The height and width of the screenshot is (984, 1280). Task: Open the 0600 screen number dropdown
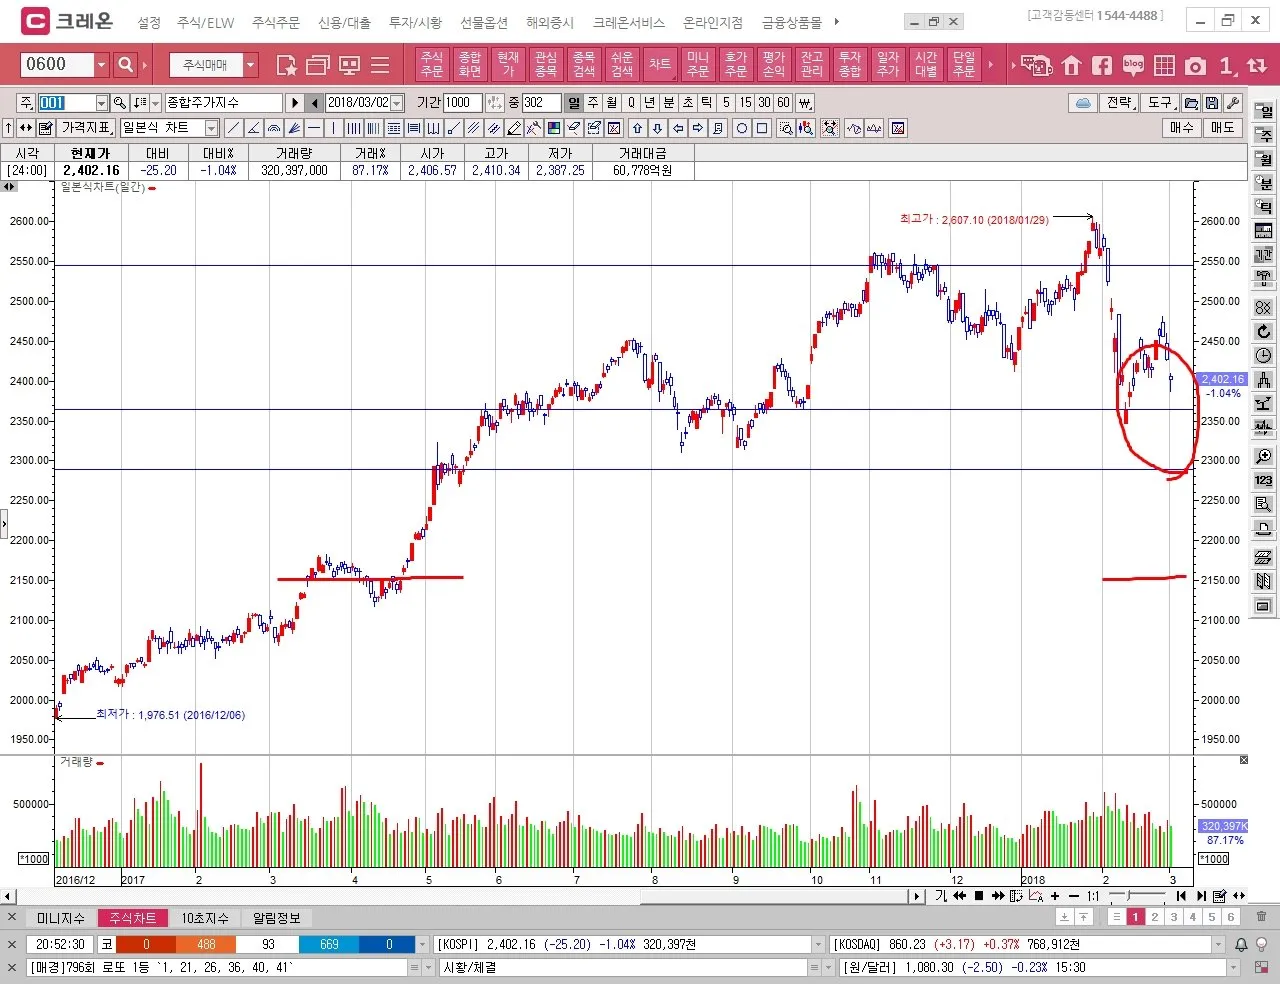tap(101, 65)
